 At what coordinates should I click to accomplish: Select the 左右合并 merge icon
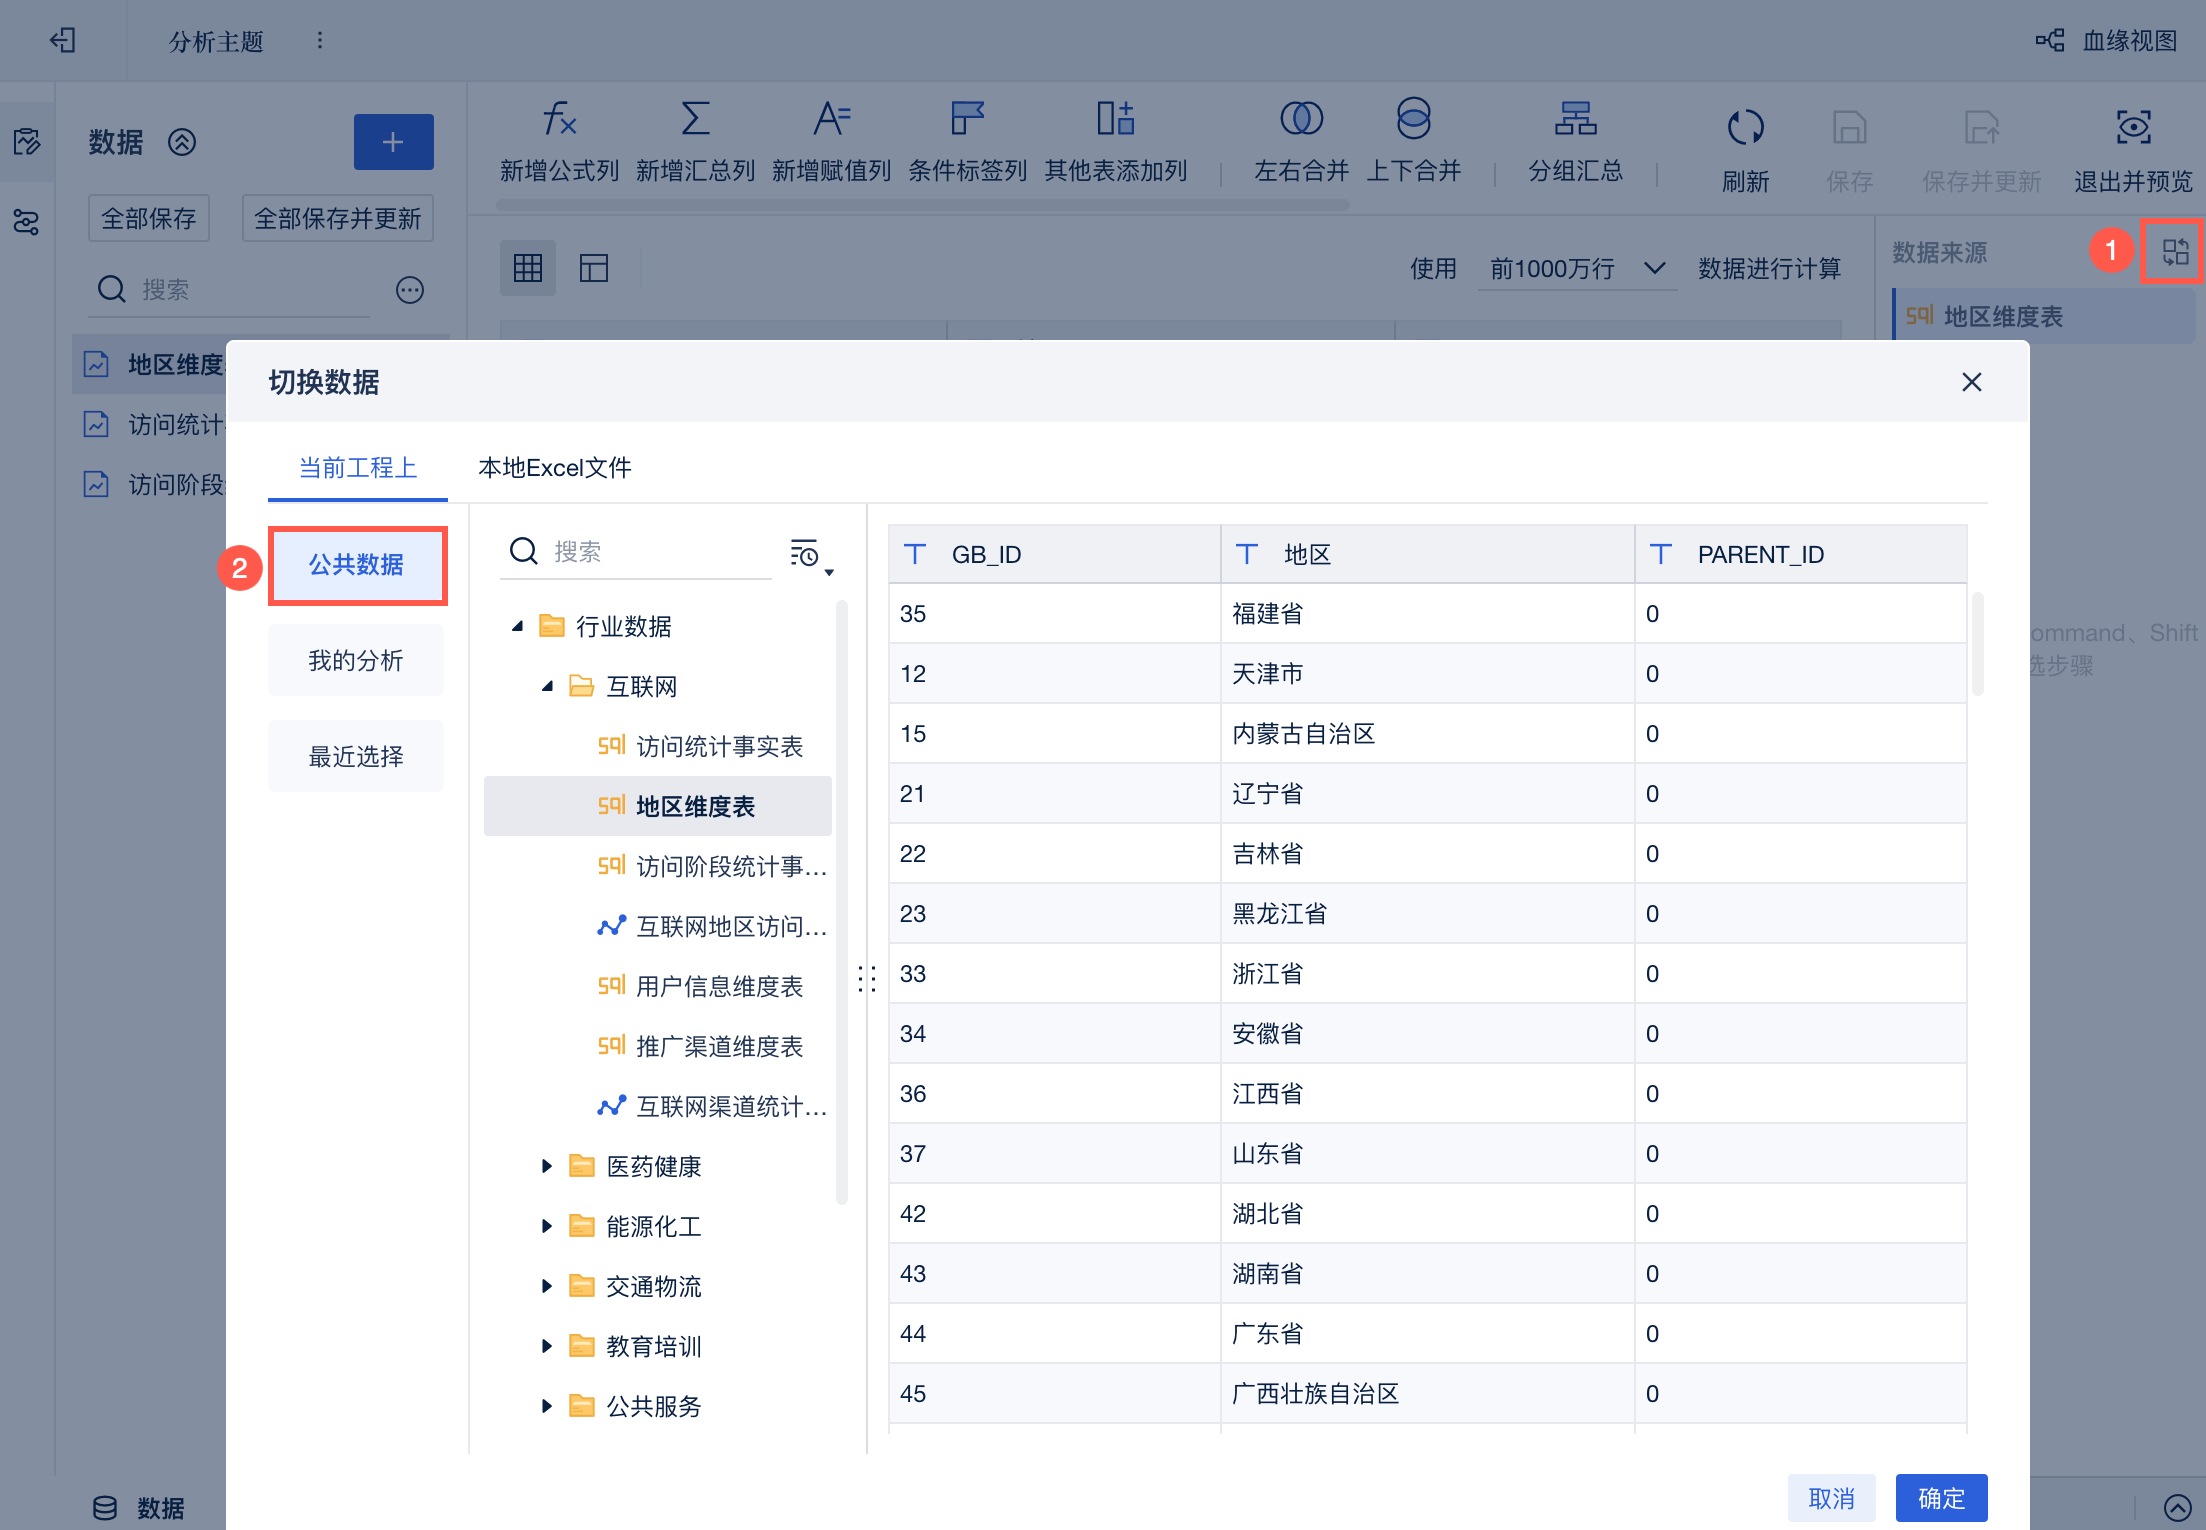(1301, 120)
